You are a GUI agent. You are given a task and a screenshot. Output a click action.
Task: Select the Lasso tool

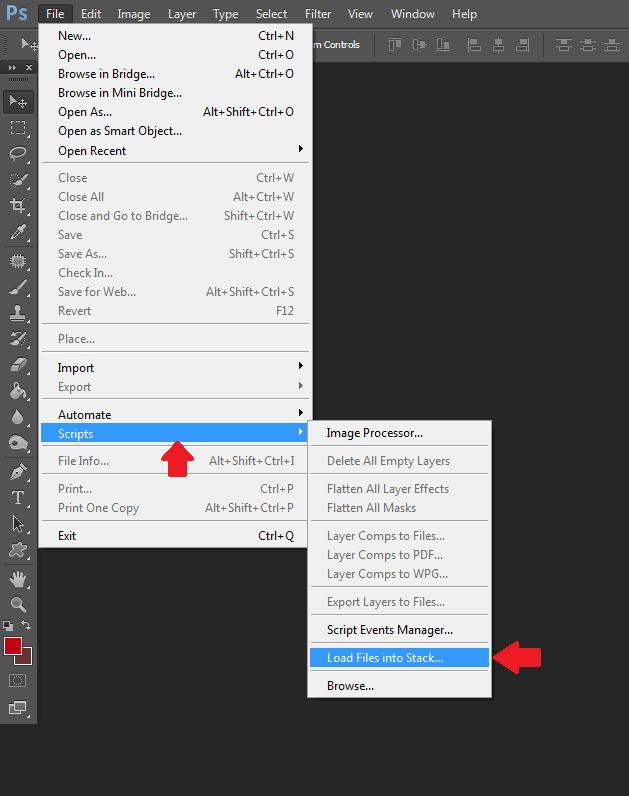tap(18, 153)
